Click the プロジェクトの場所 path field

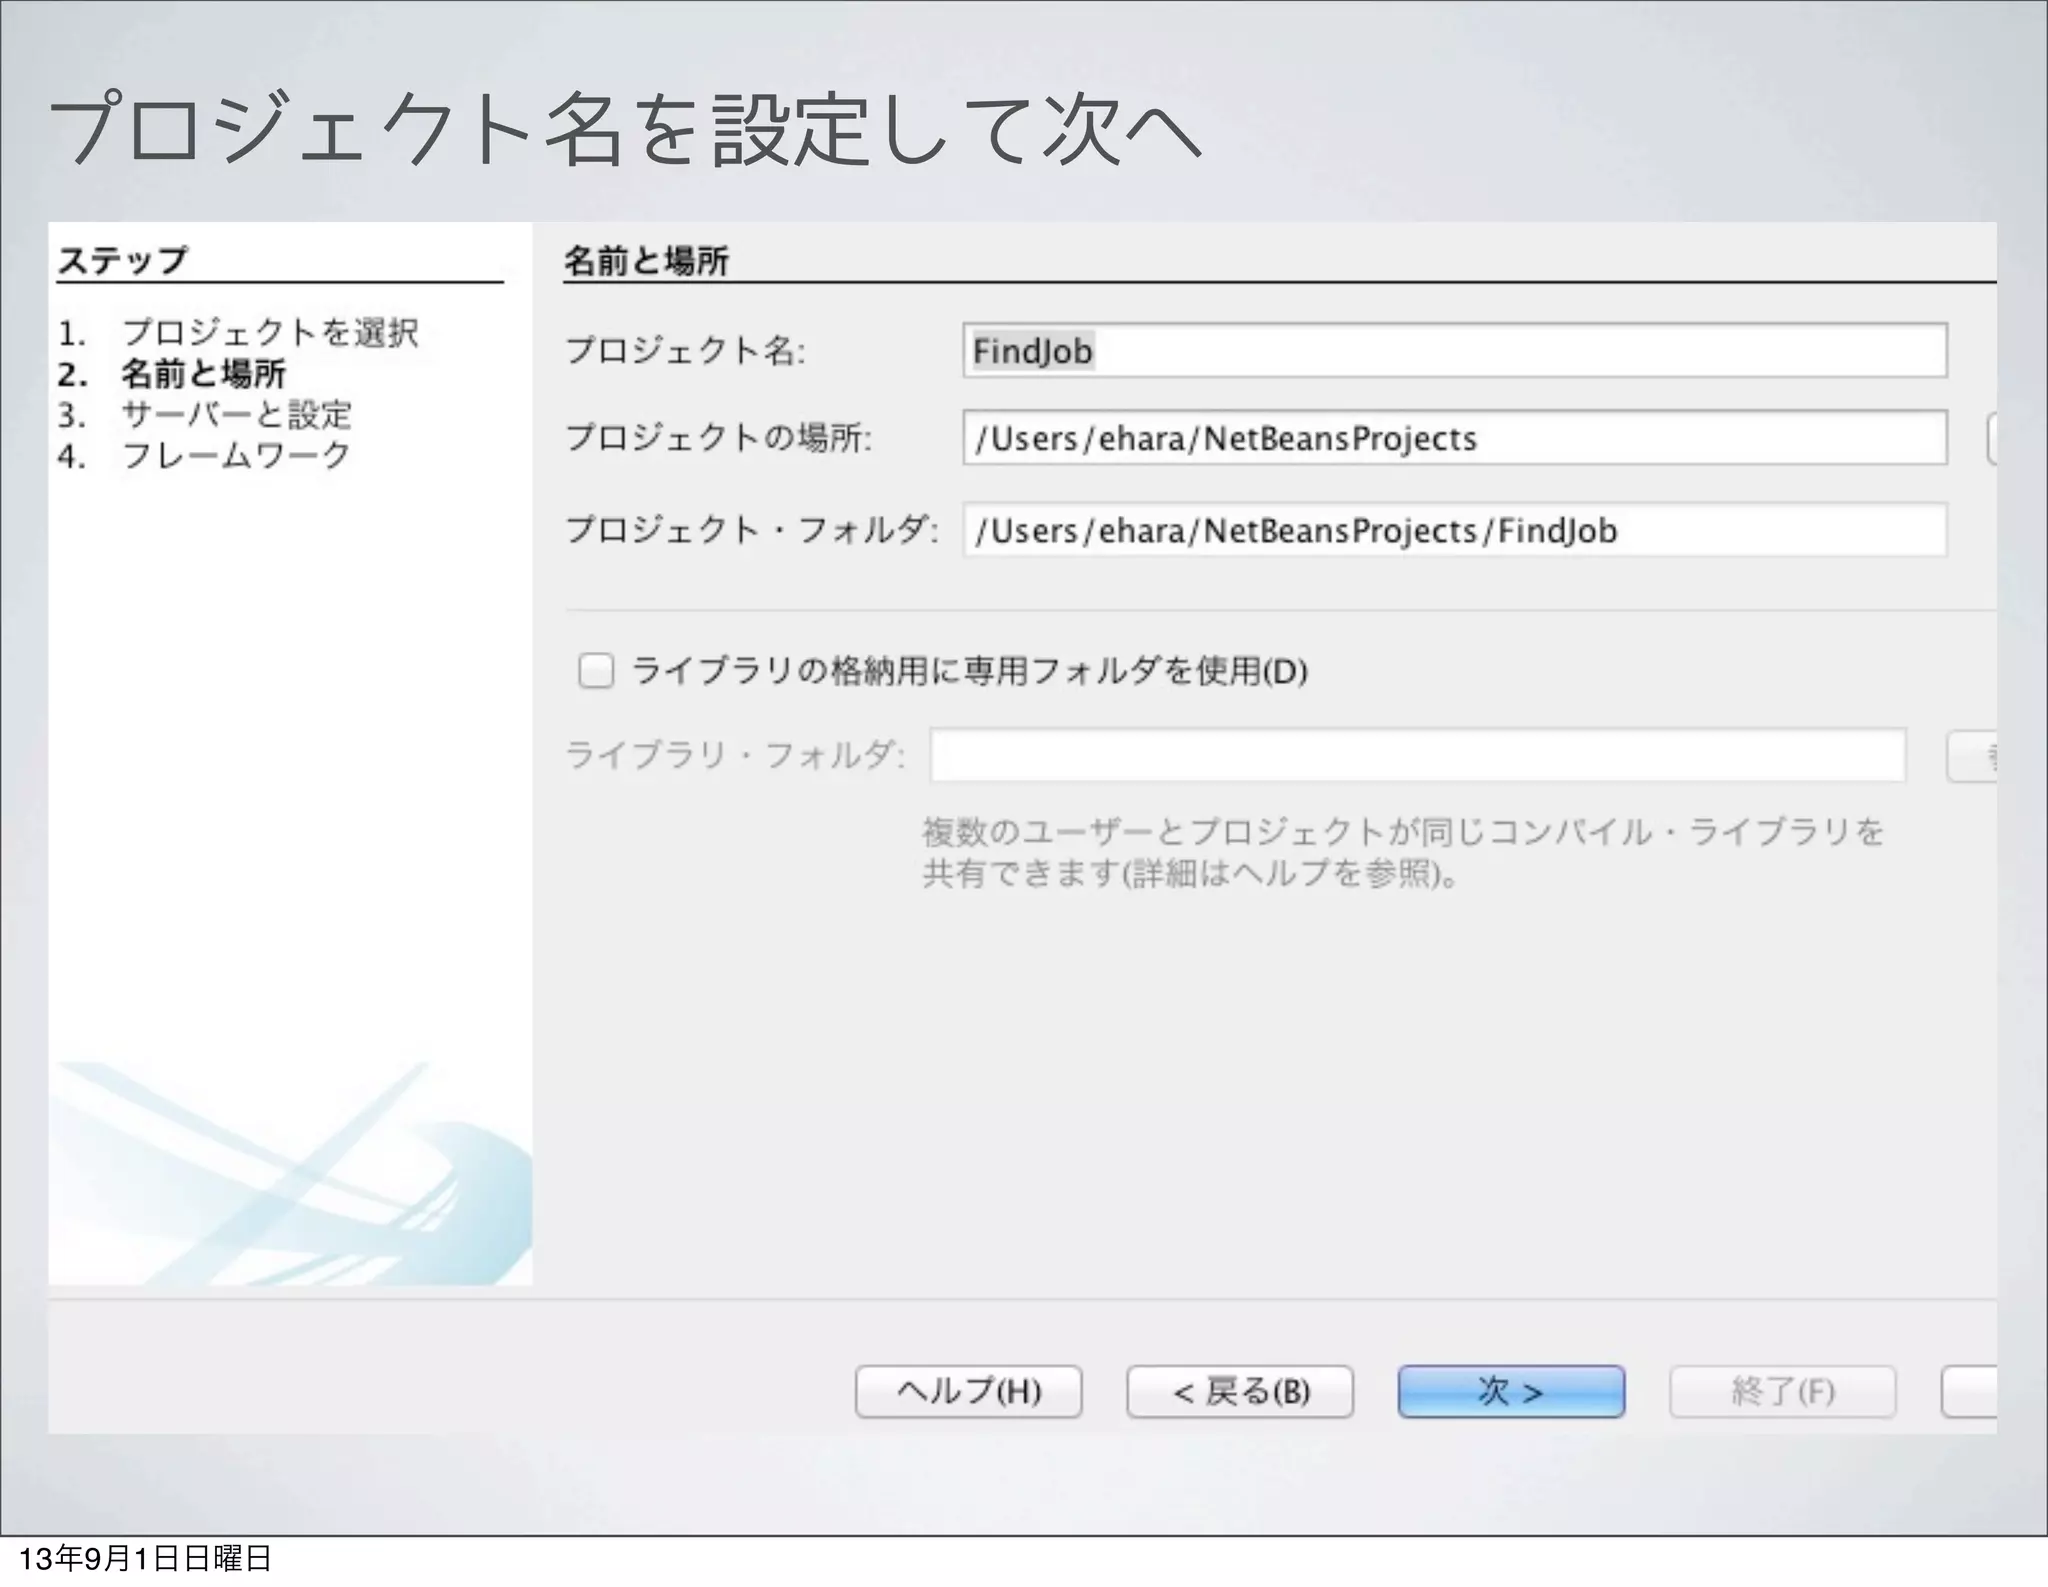pos(1455,438)
